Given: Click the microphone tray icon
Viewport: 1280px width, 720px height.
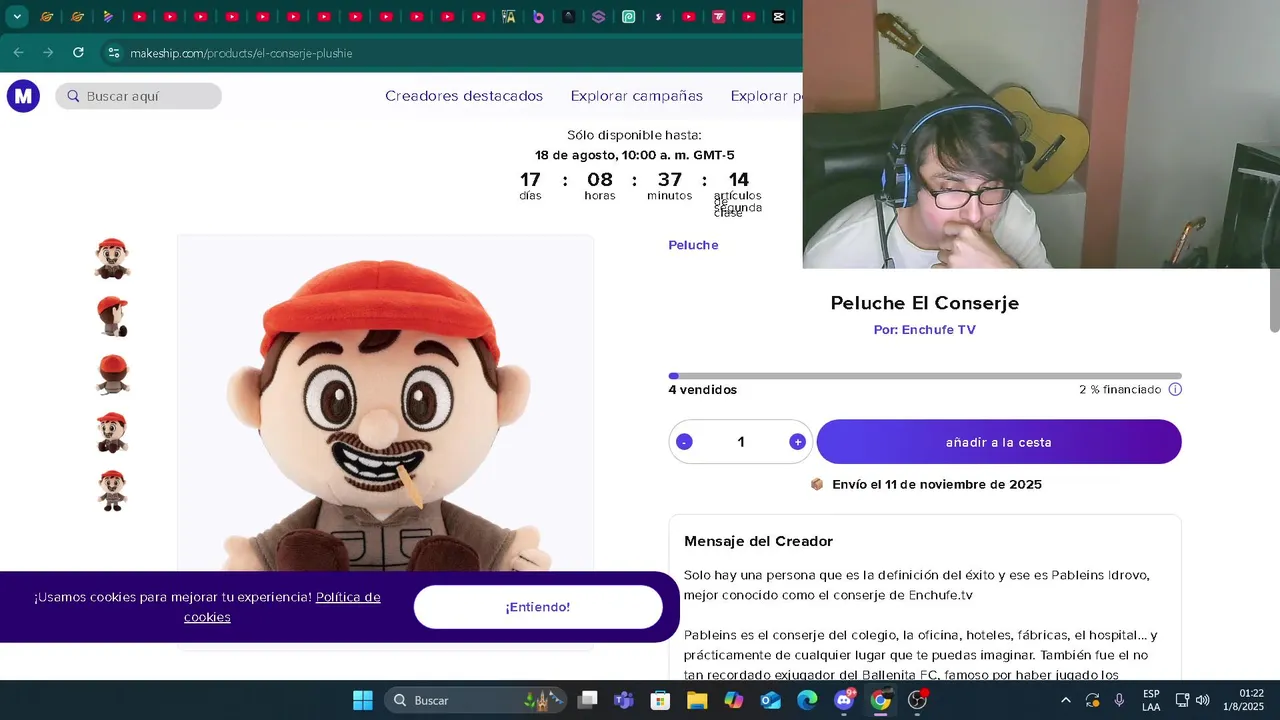Looking at the screenshot, I should click(x=1119, y=700).
